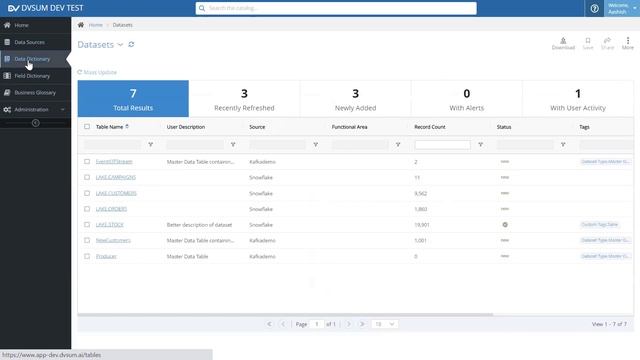Screen dimensions: 640x360
Task: Select the Total Results tile
Action: (x=133, y=99)
